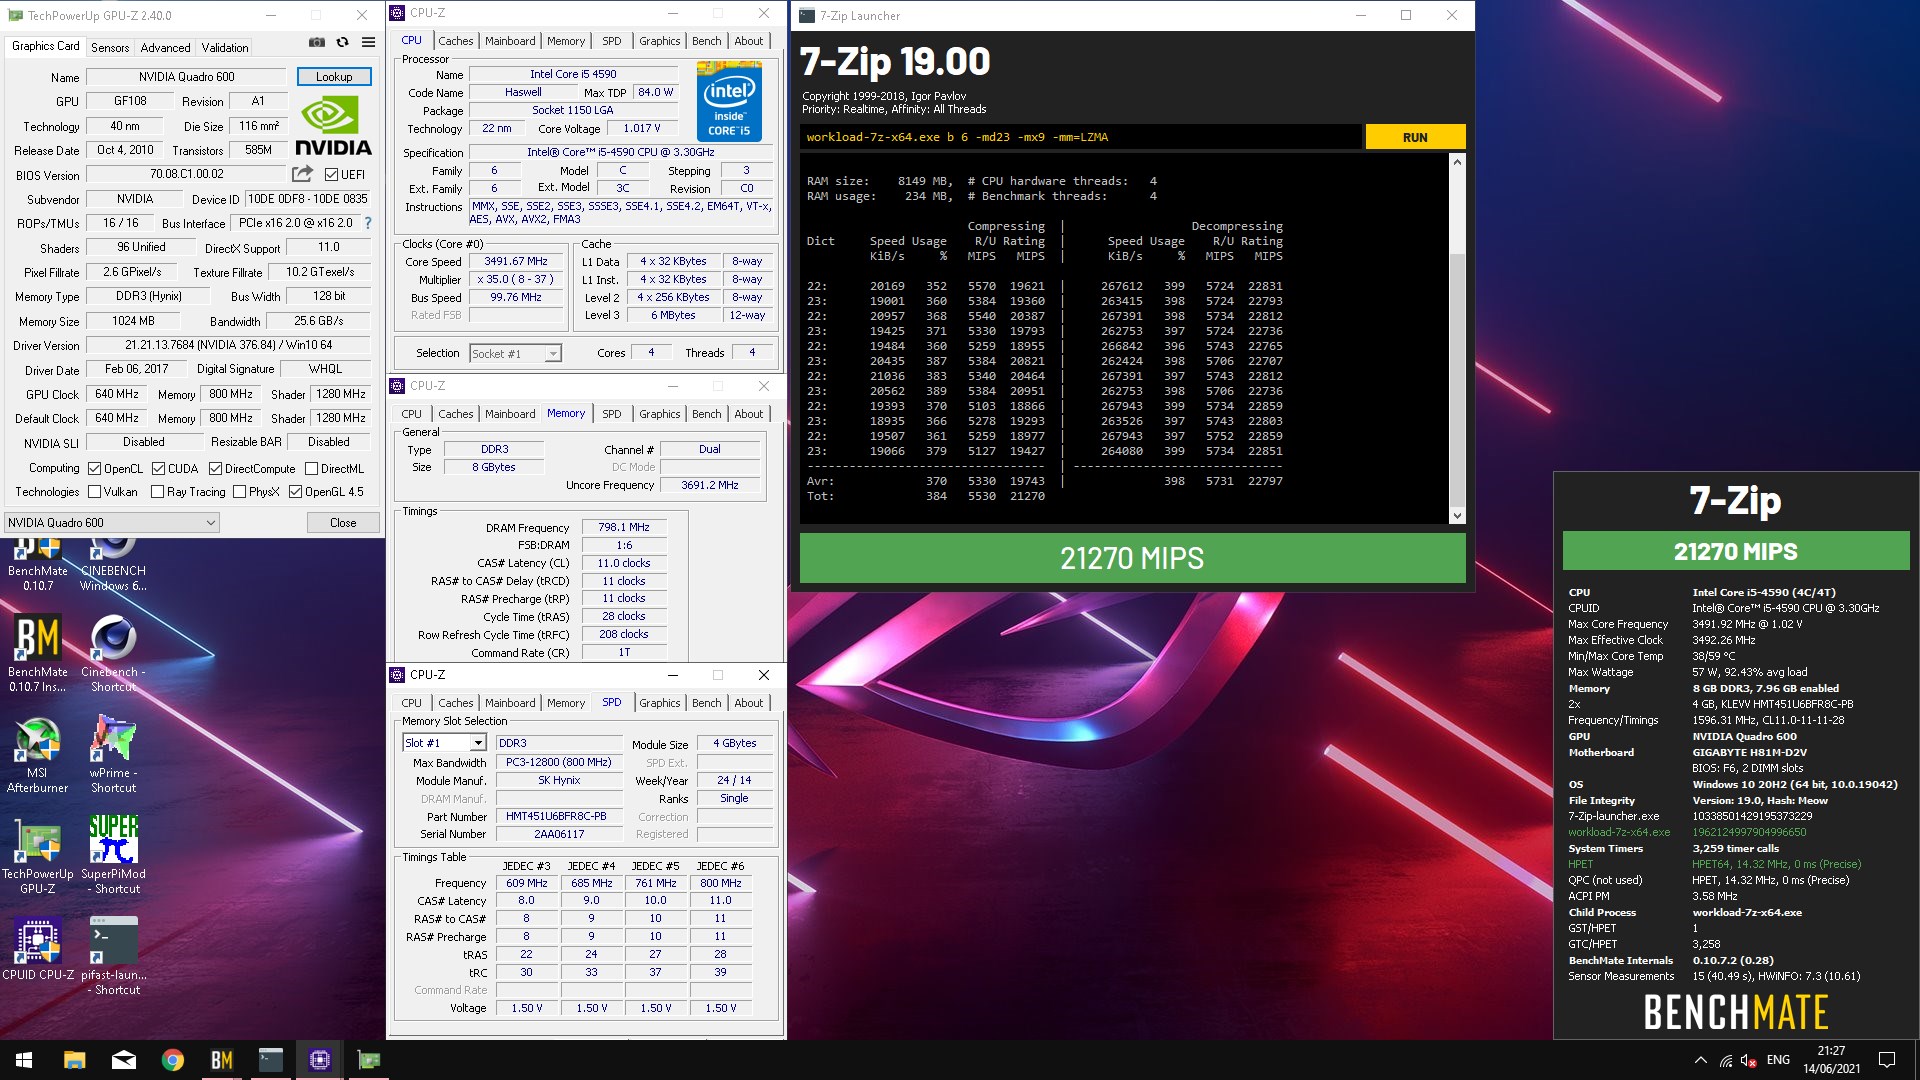Click the NVIDIA logo in GPU-Z
Image resolution: width=1920 pixels, height=1080 pixels.
[x=333, y=126]
